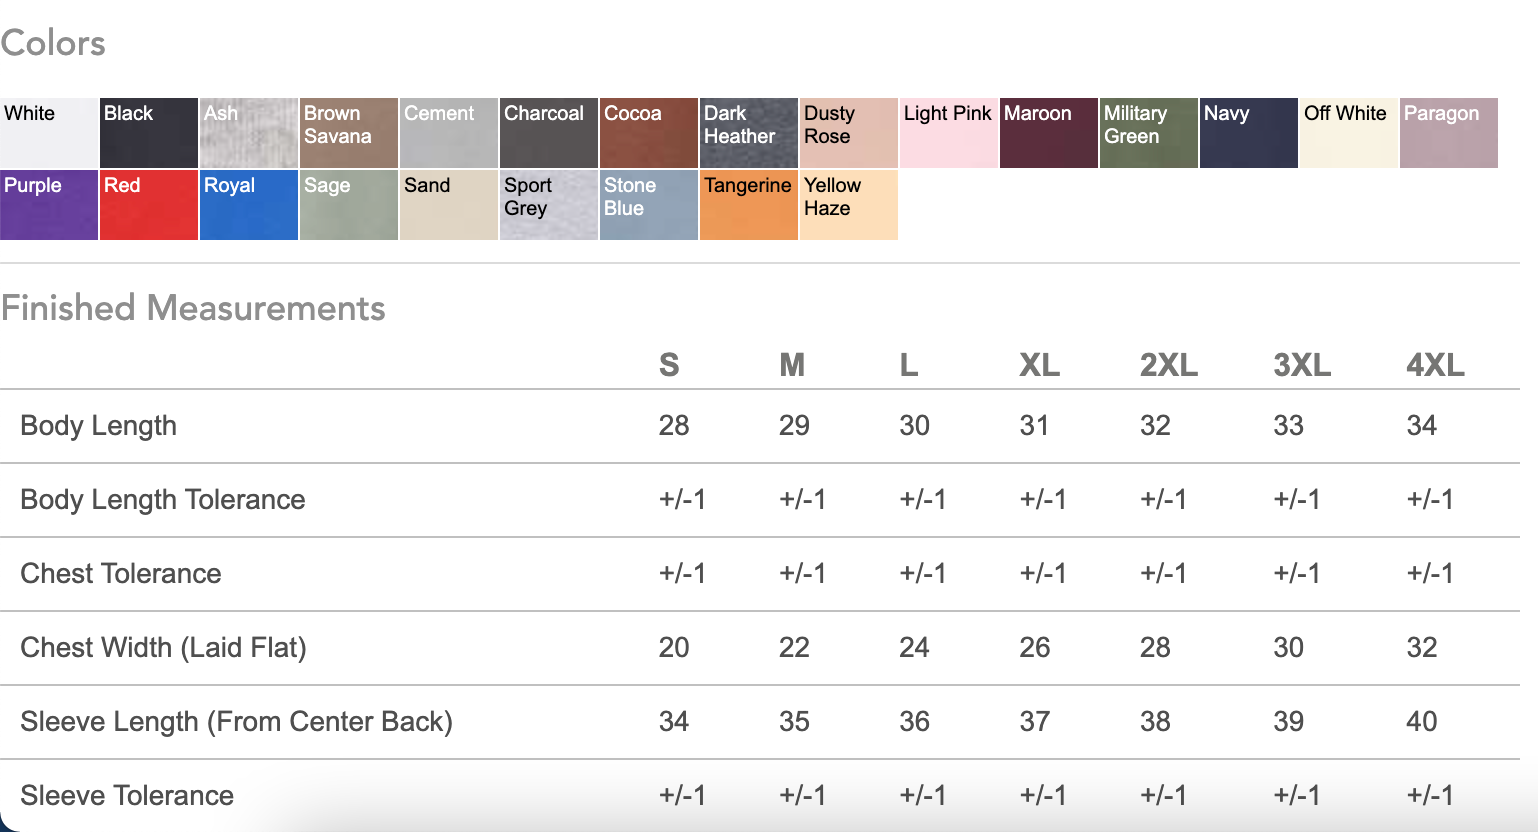Select the Light Pink swatch
Screen dimensions: 1538x832
pos(949,133)
